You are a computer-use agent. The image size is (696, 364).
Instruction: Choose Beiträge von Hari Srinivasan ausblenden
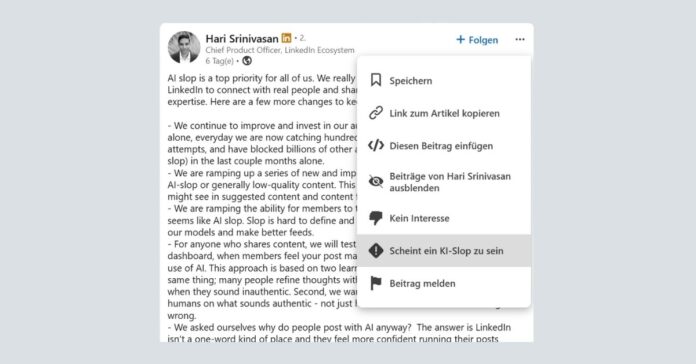point(444,182)
